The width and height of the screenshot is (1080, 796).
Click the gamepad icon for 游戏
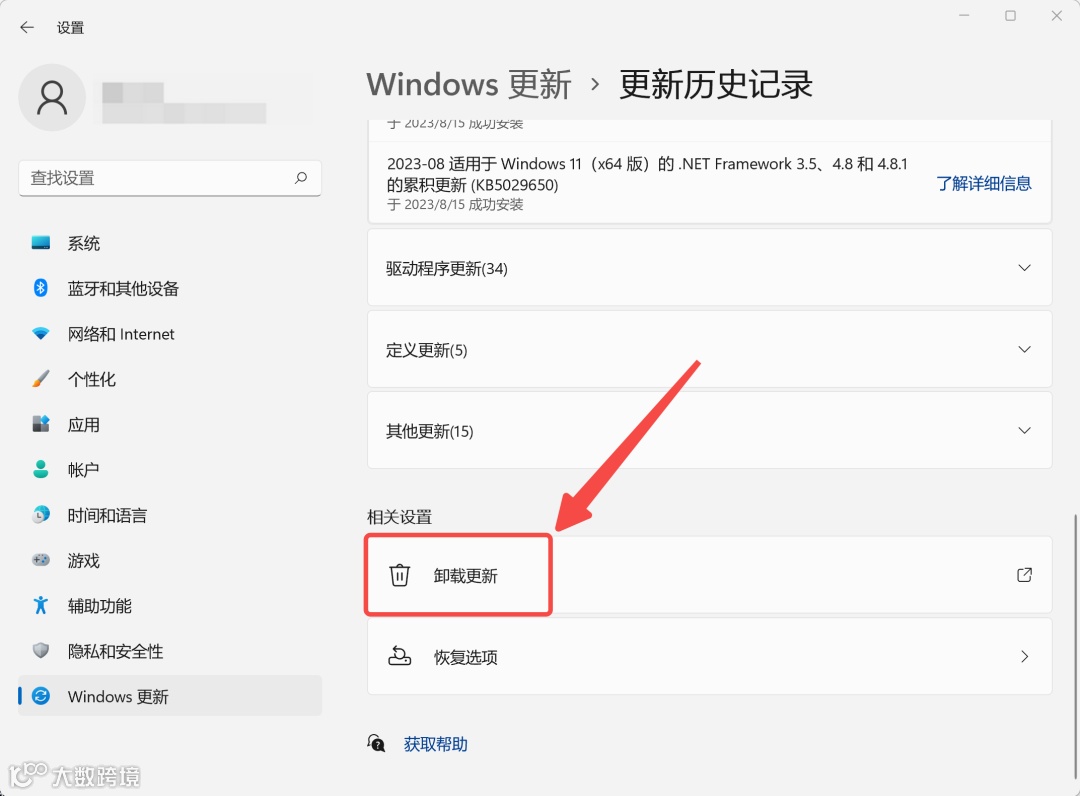click(x=41, y=560)
